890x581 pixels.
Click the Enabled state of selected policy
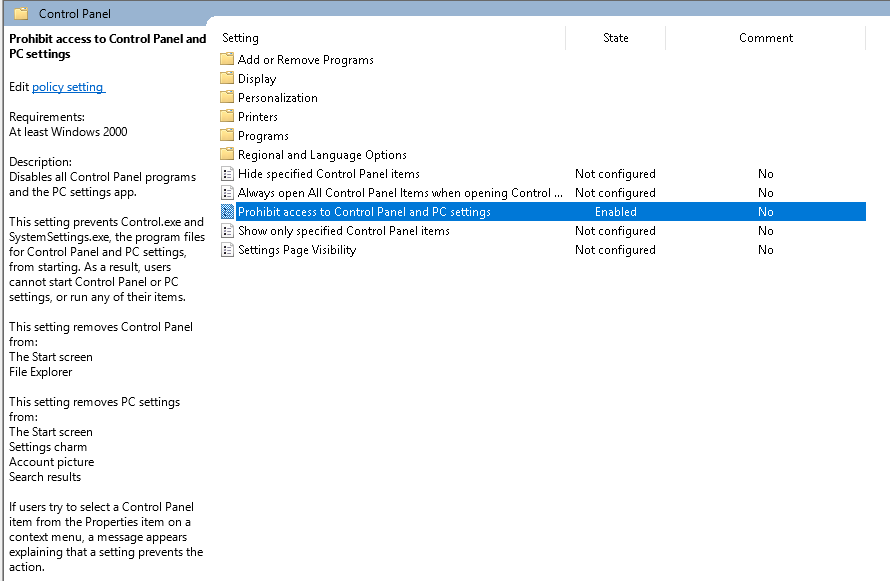coord(615,212)
